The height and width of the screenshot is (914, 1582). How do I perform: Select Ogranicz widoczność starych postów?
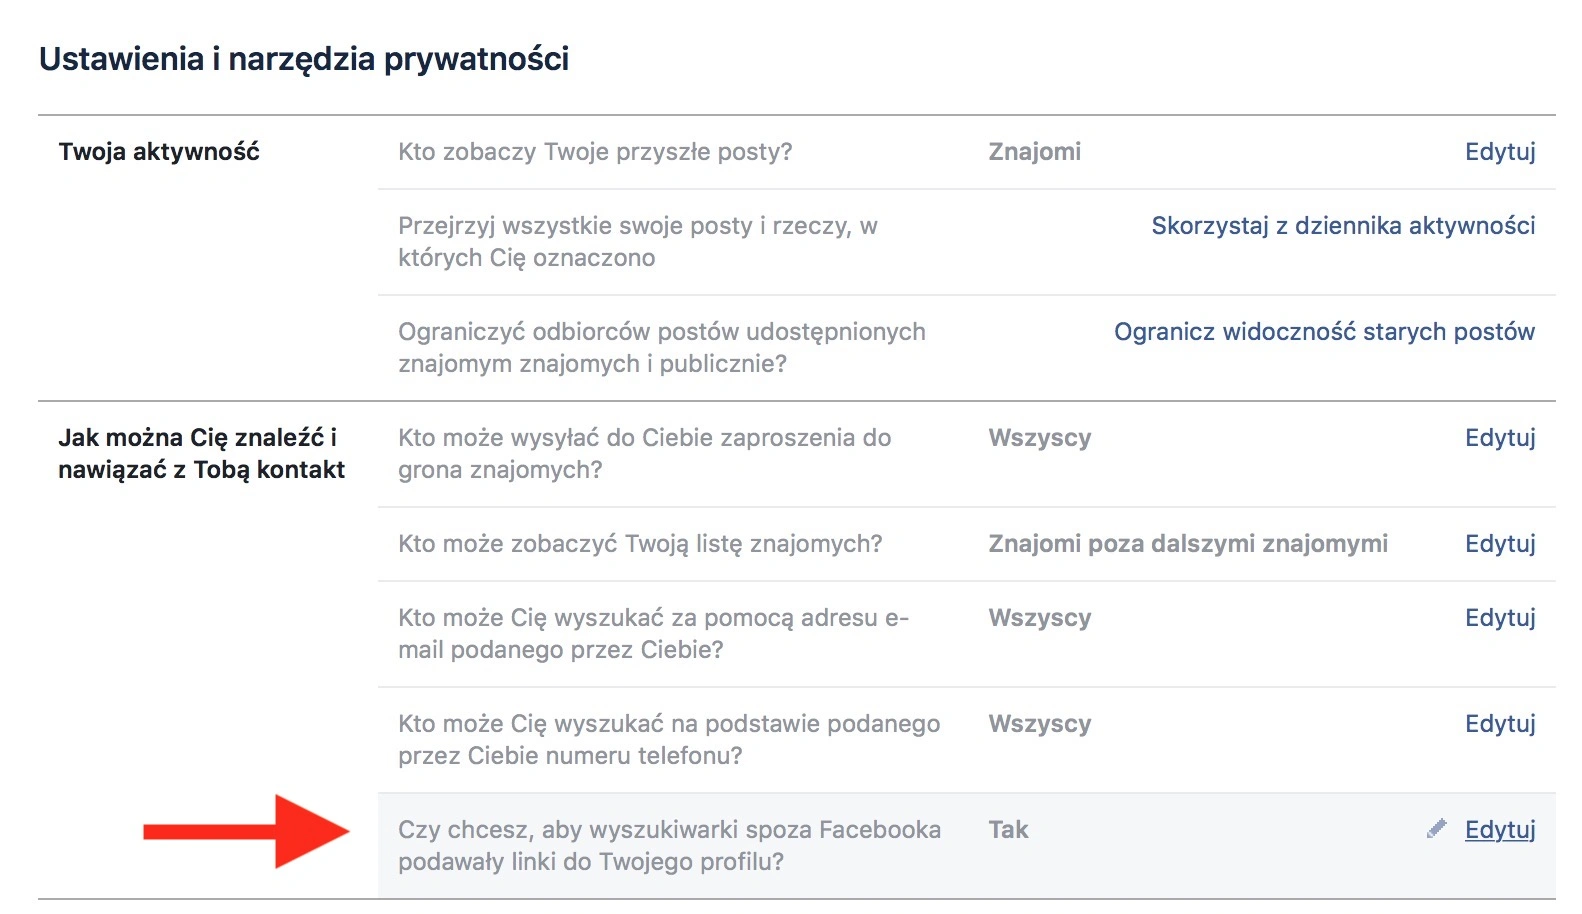coord(1324,332)
